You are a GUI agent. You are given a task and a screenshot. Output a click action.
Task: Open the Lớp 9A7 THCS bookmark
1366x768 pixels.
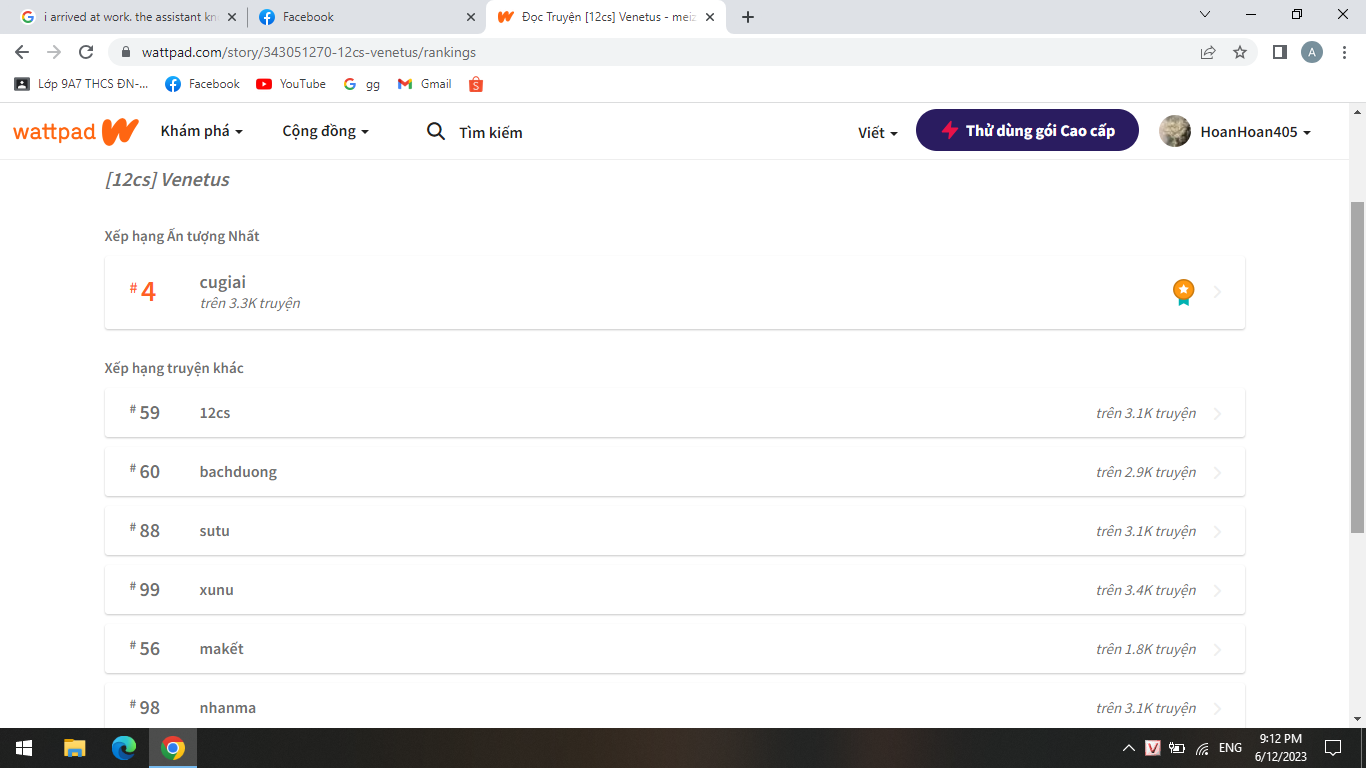81,84
